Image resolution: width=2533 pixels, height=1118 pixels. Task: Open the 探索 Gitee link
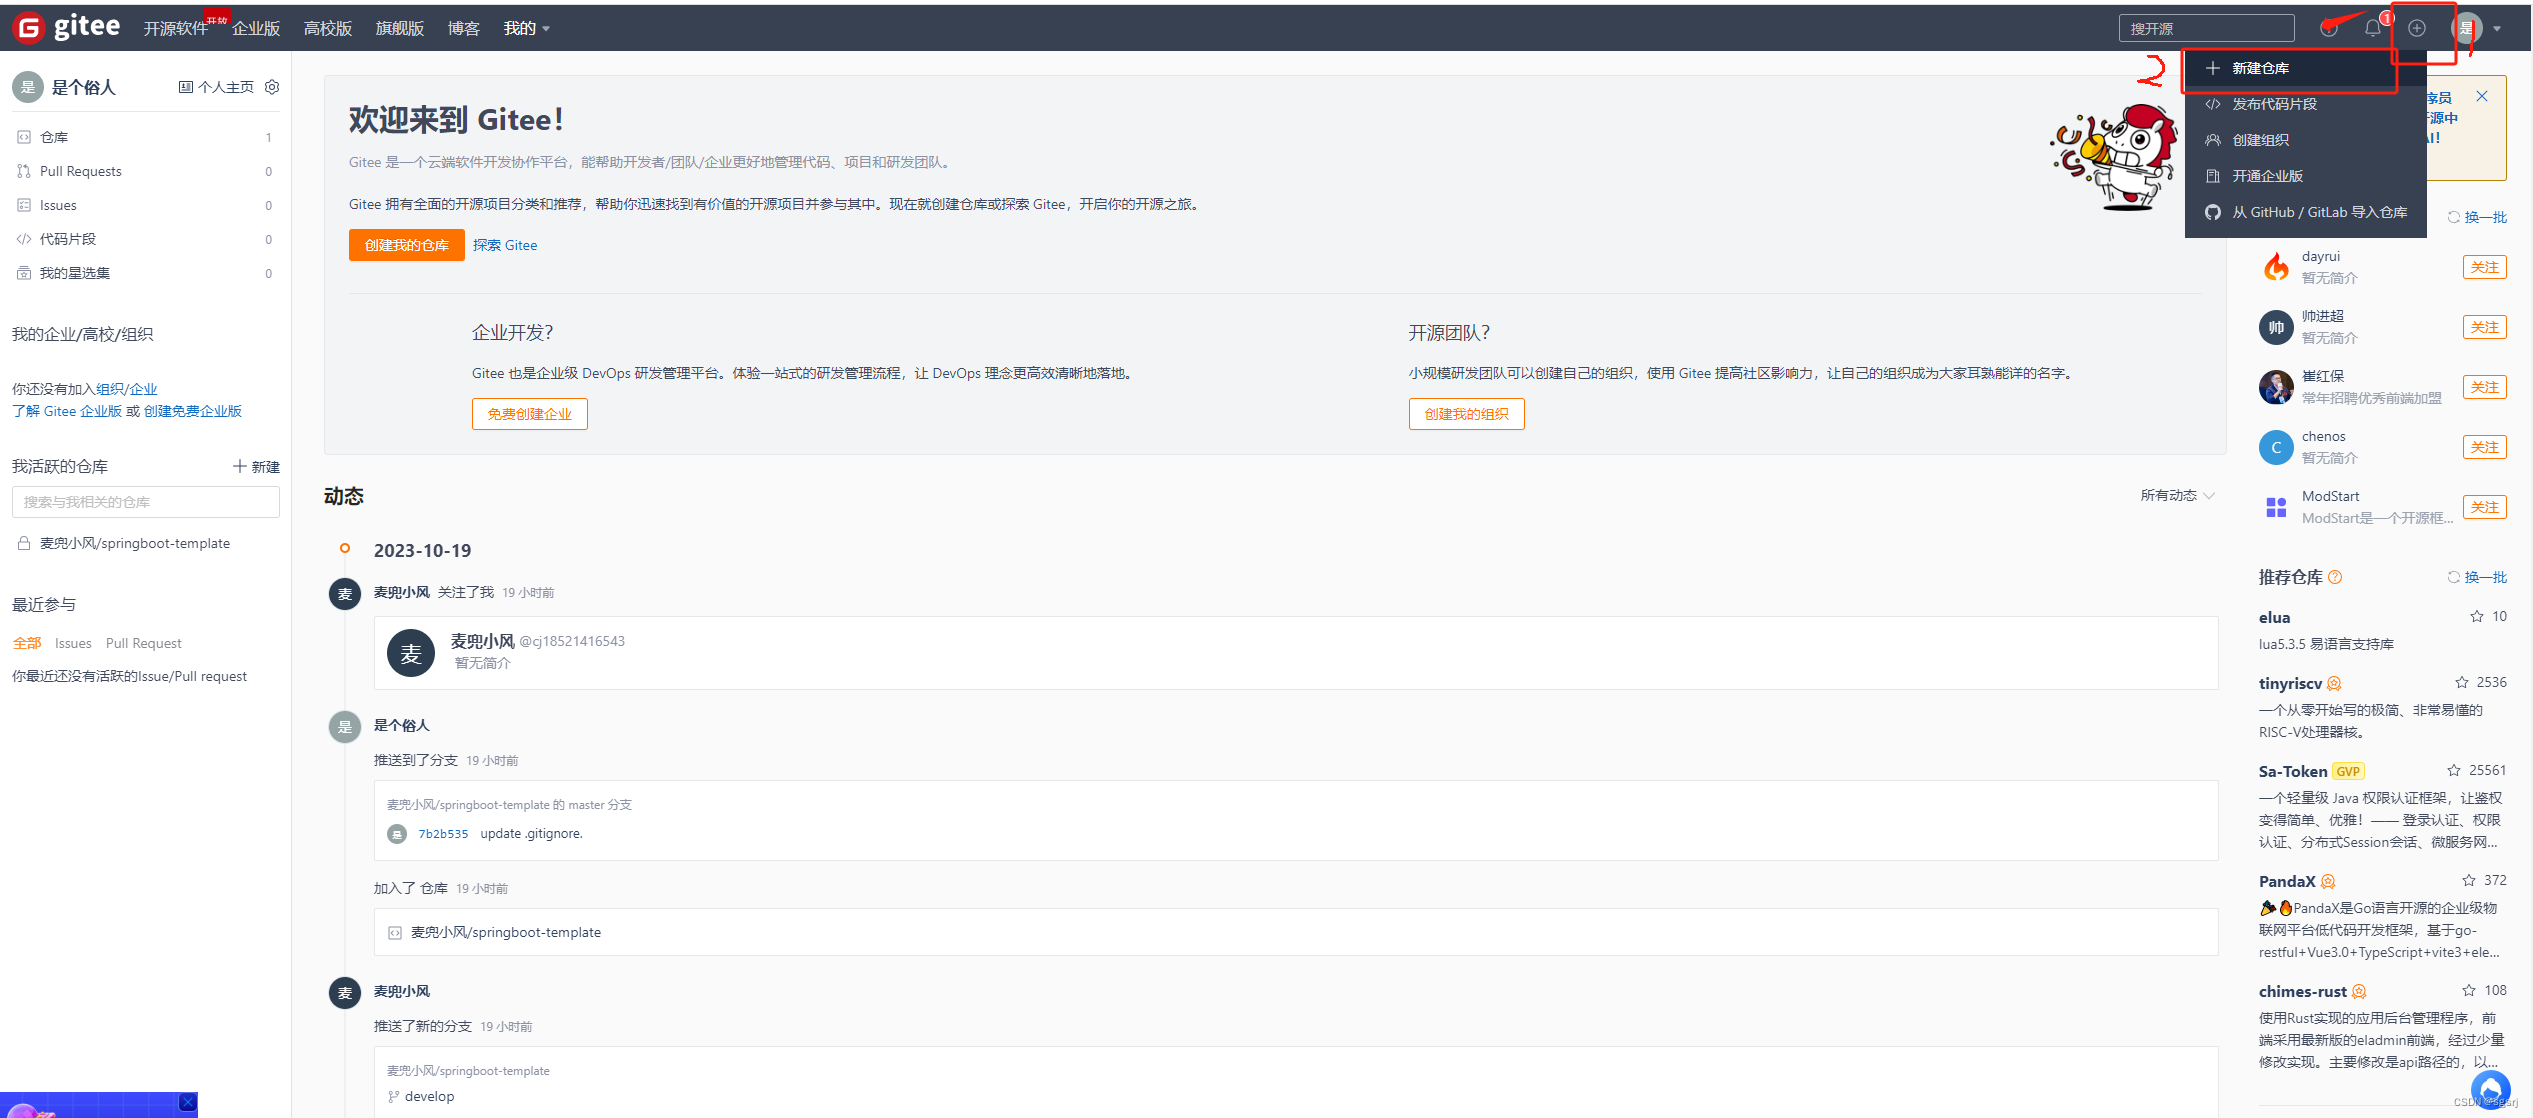[505, 245]
